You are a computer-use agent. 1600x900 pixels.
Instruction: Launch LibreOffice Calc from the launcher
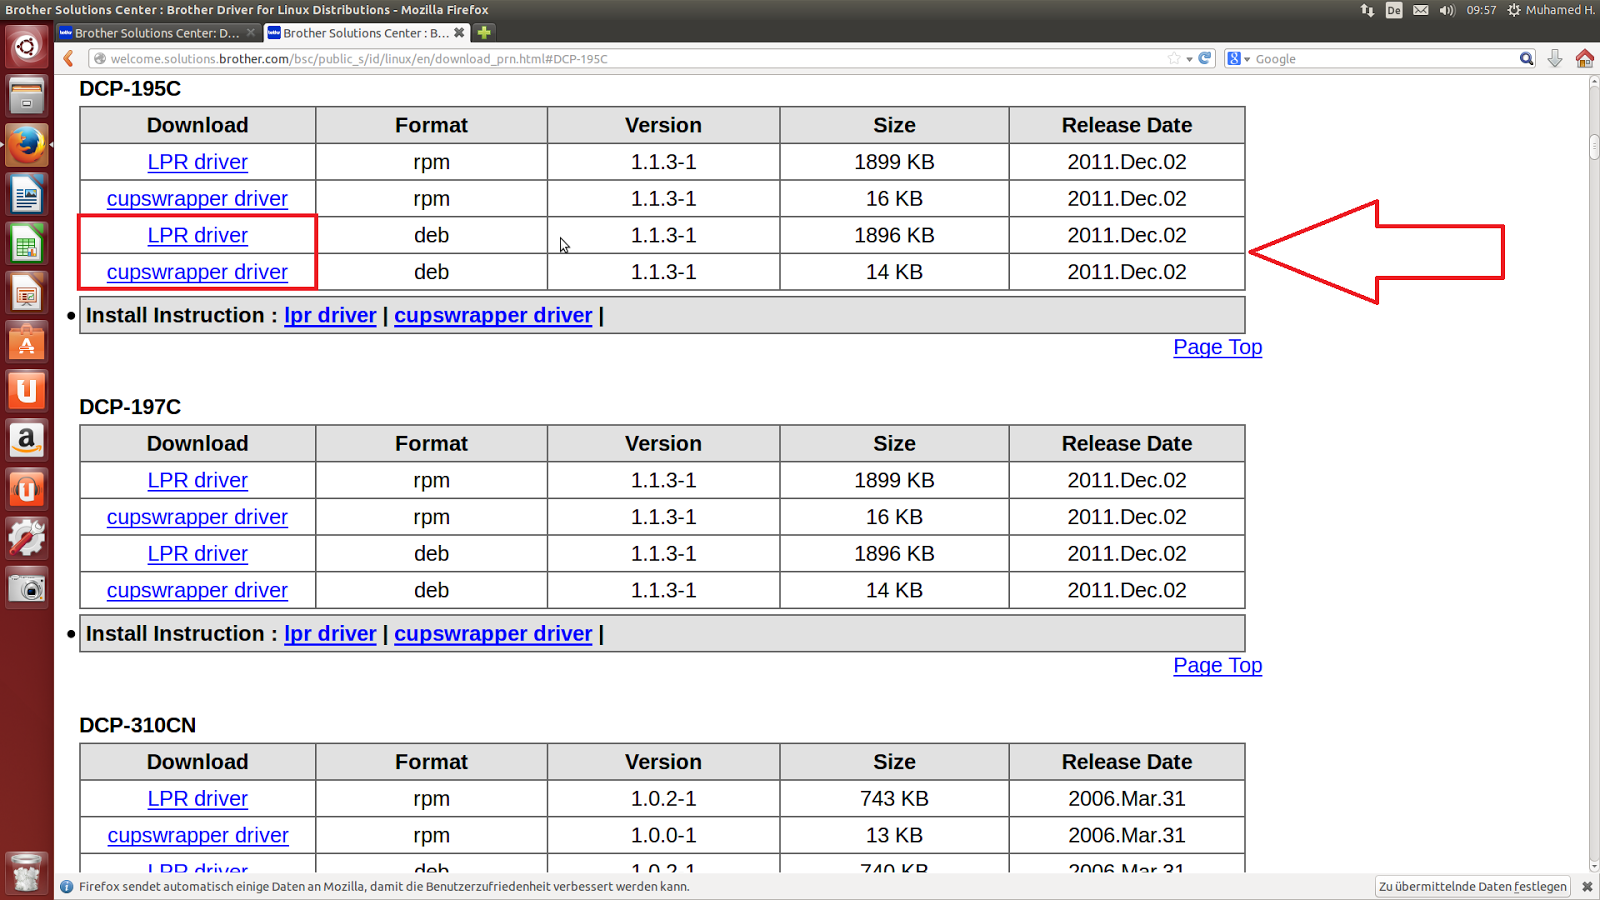(27, 244)
